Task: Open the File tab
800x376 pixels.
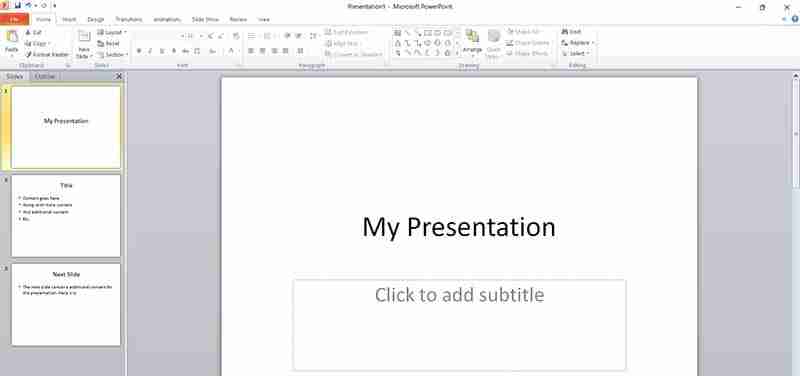Action: 14,19
